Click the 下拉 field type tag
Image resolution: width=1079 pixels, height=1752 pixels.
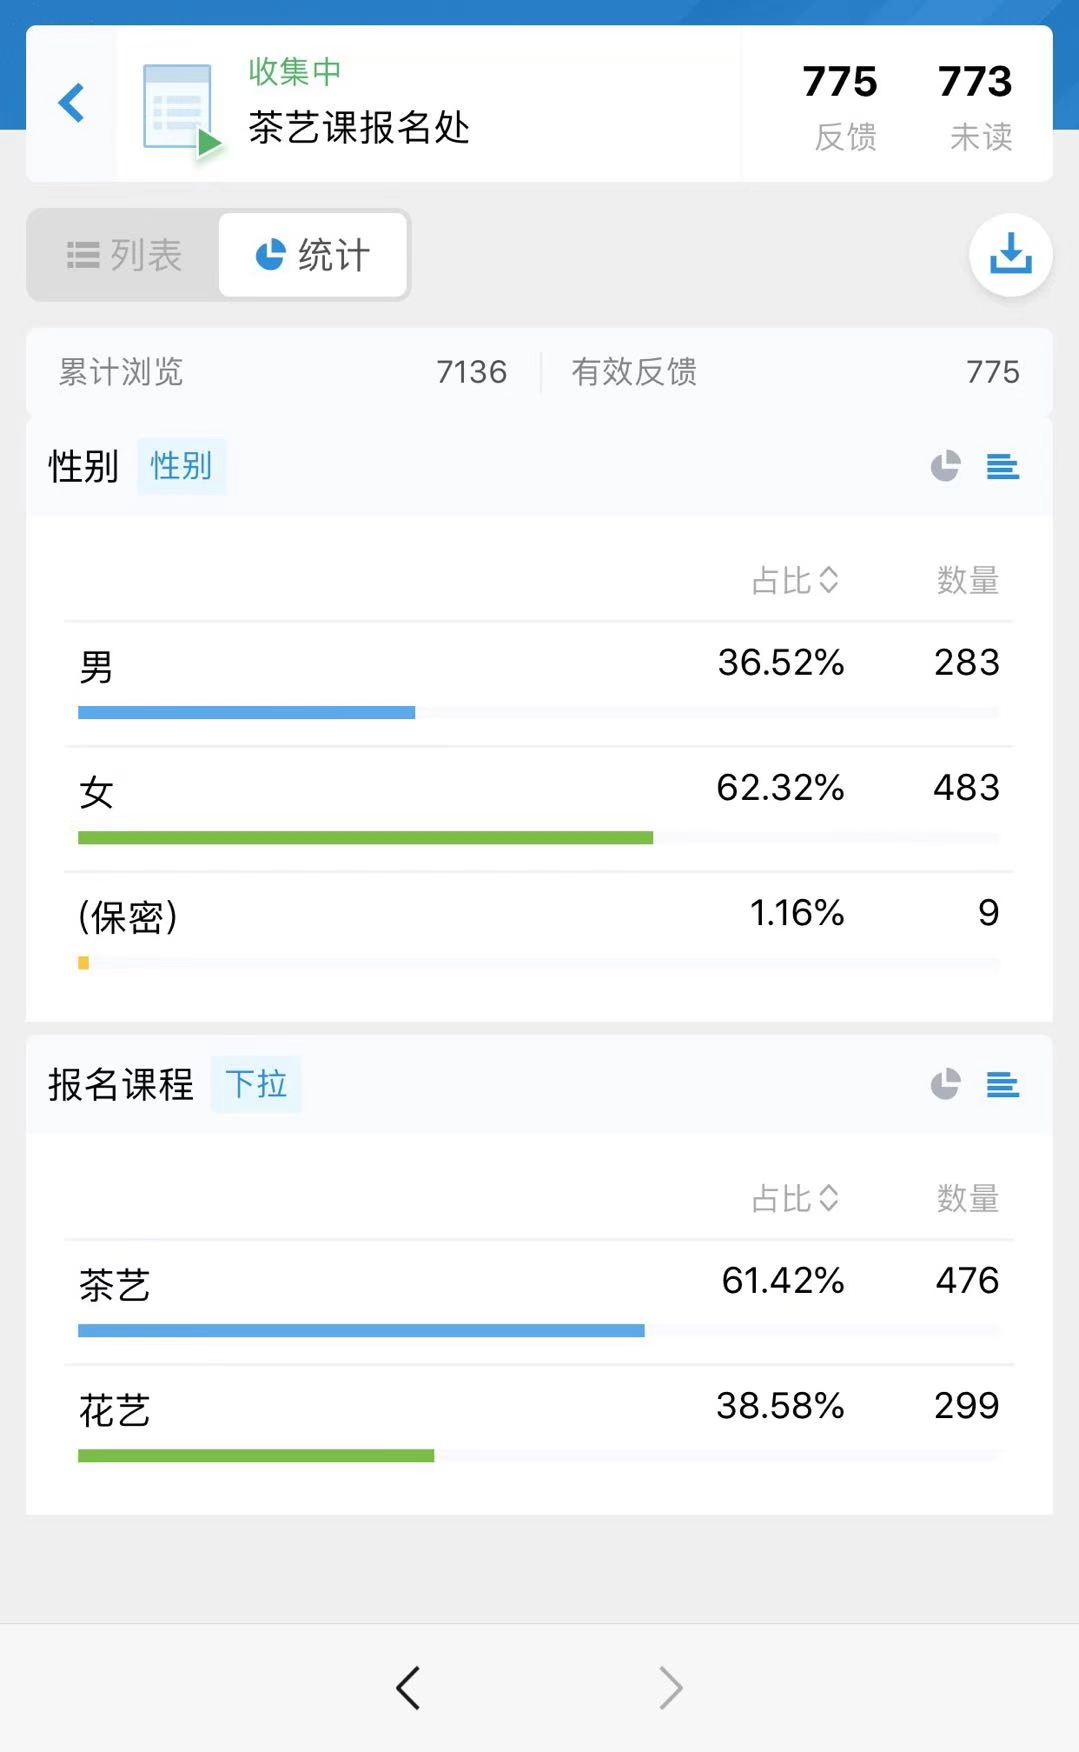[256, 1084]
